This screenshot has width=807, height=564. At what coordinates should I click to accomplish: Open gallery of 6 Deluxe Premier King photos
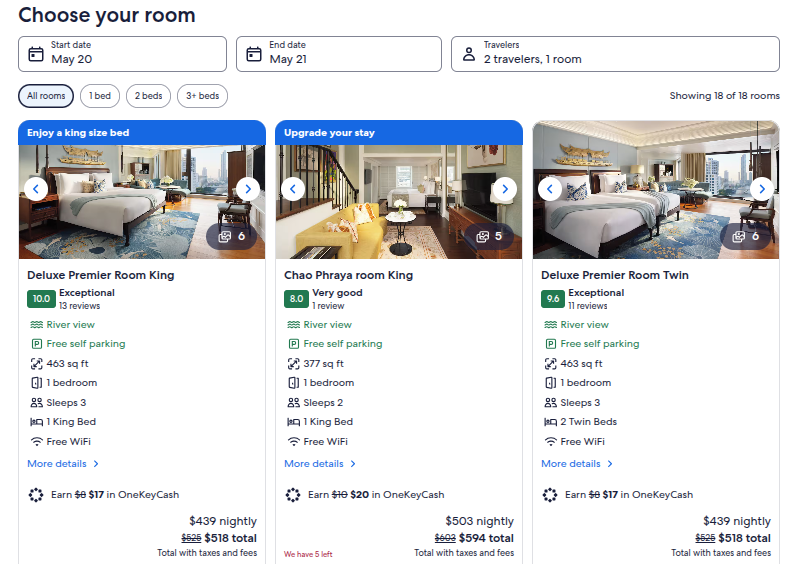(232, 236)
